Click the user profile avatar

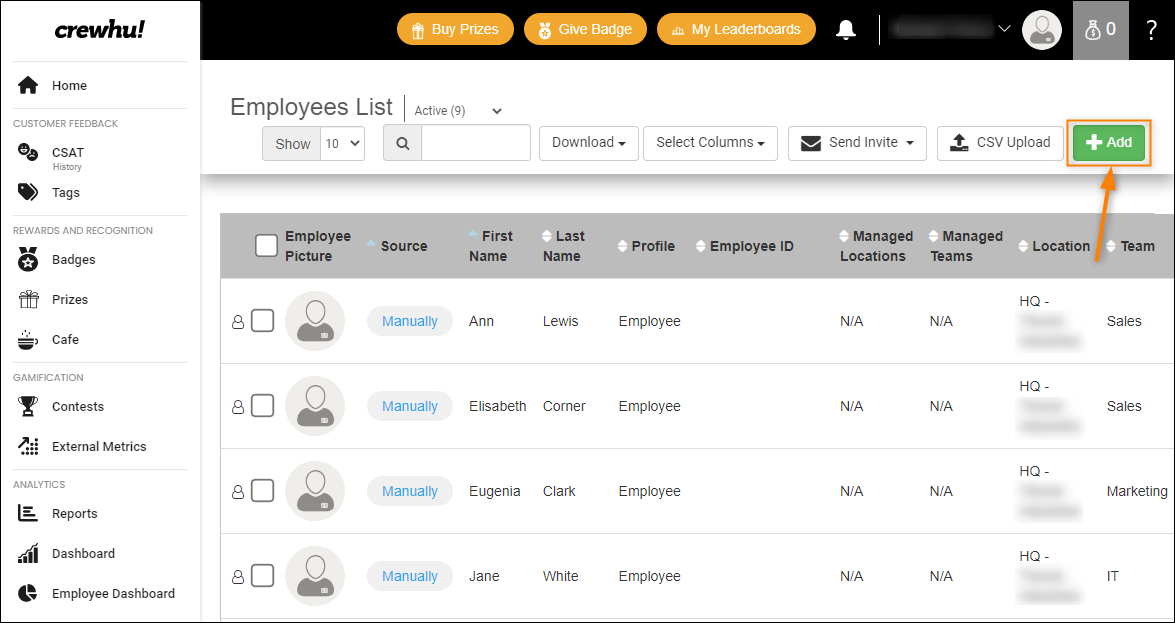[1042, 30]
